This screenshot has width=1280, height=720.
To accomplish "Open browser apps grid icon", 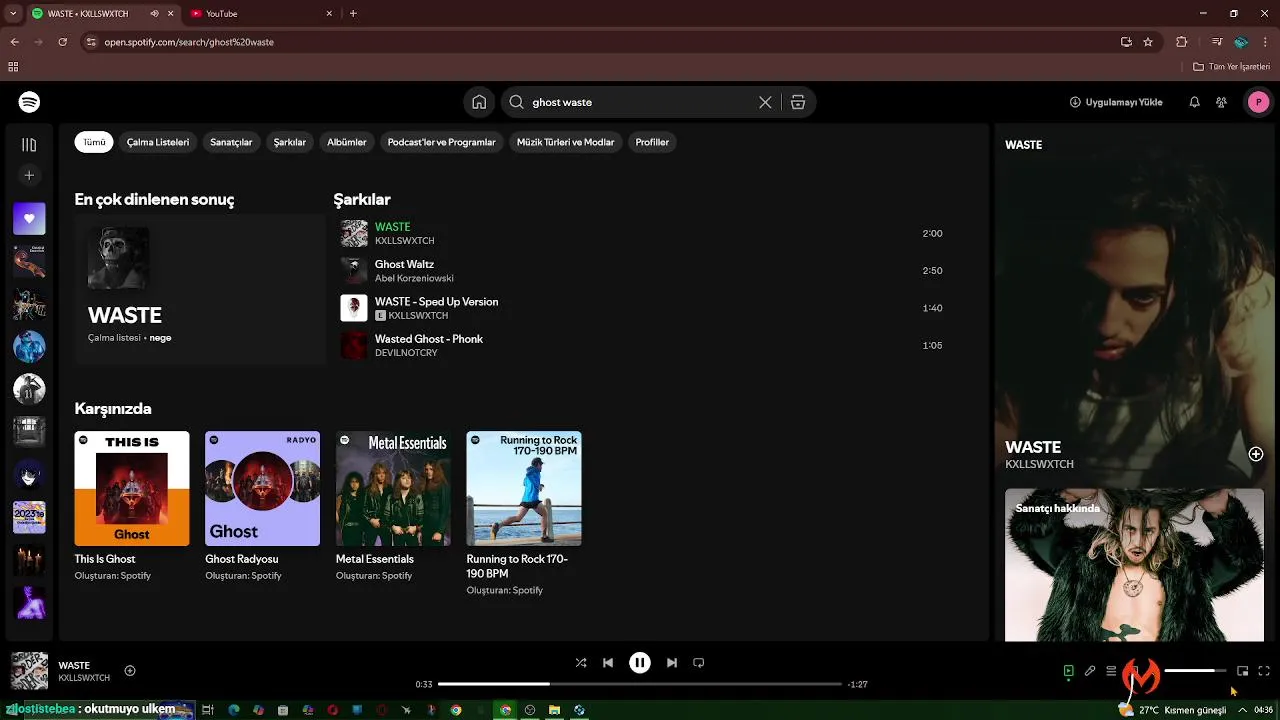I will [13, 67].
